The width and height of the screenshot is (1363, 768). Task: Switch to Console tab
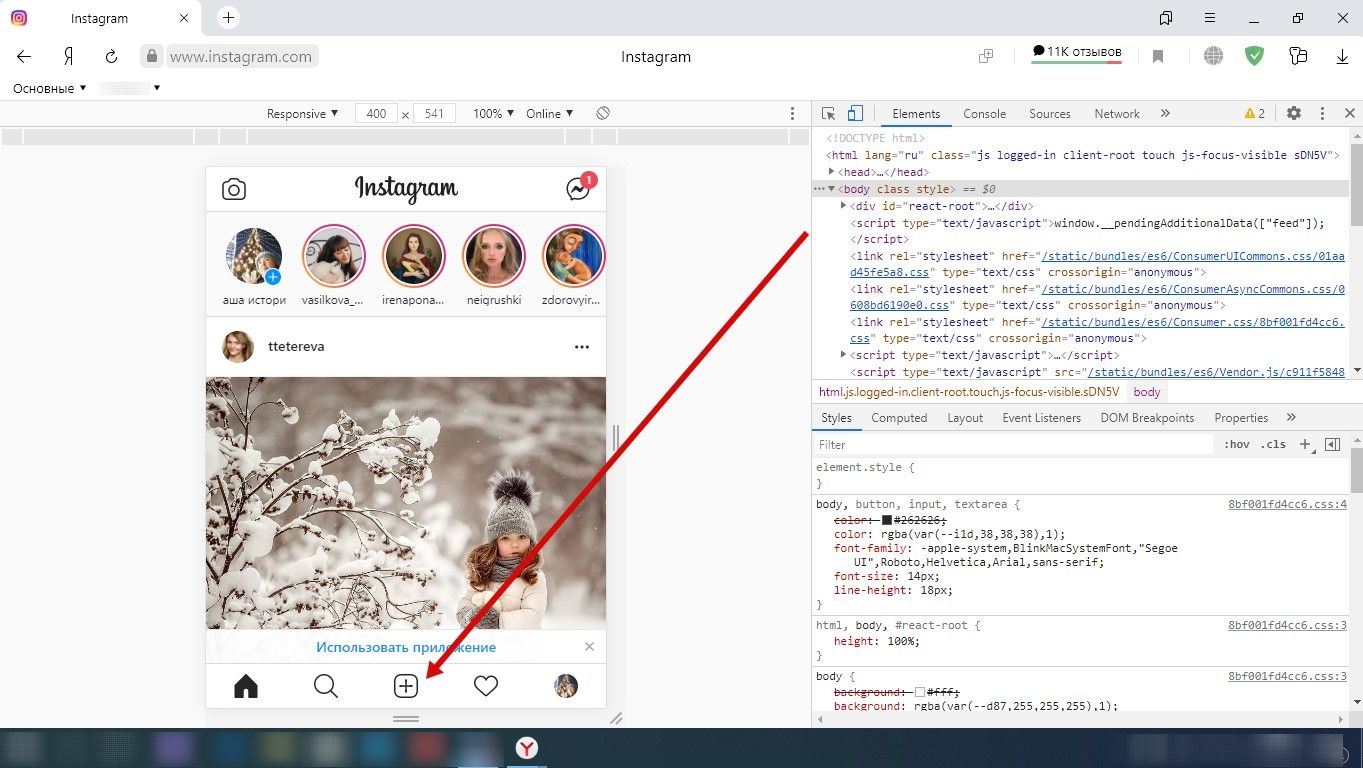[x=984, y=113]
